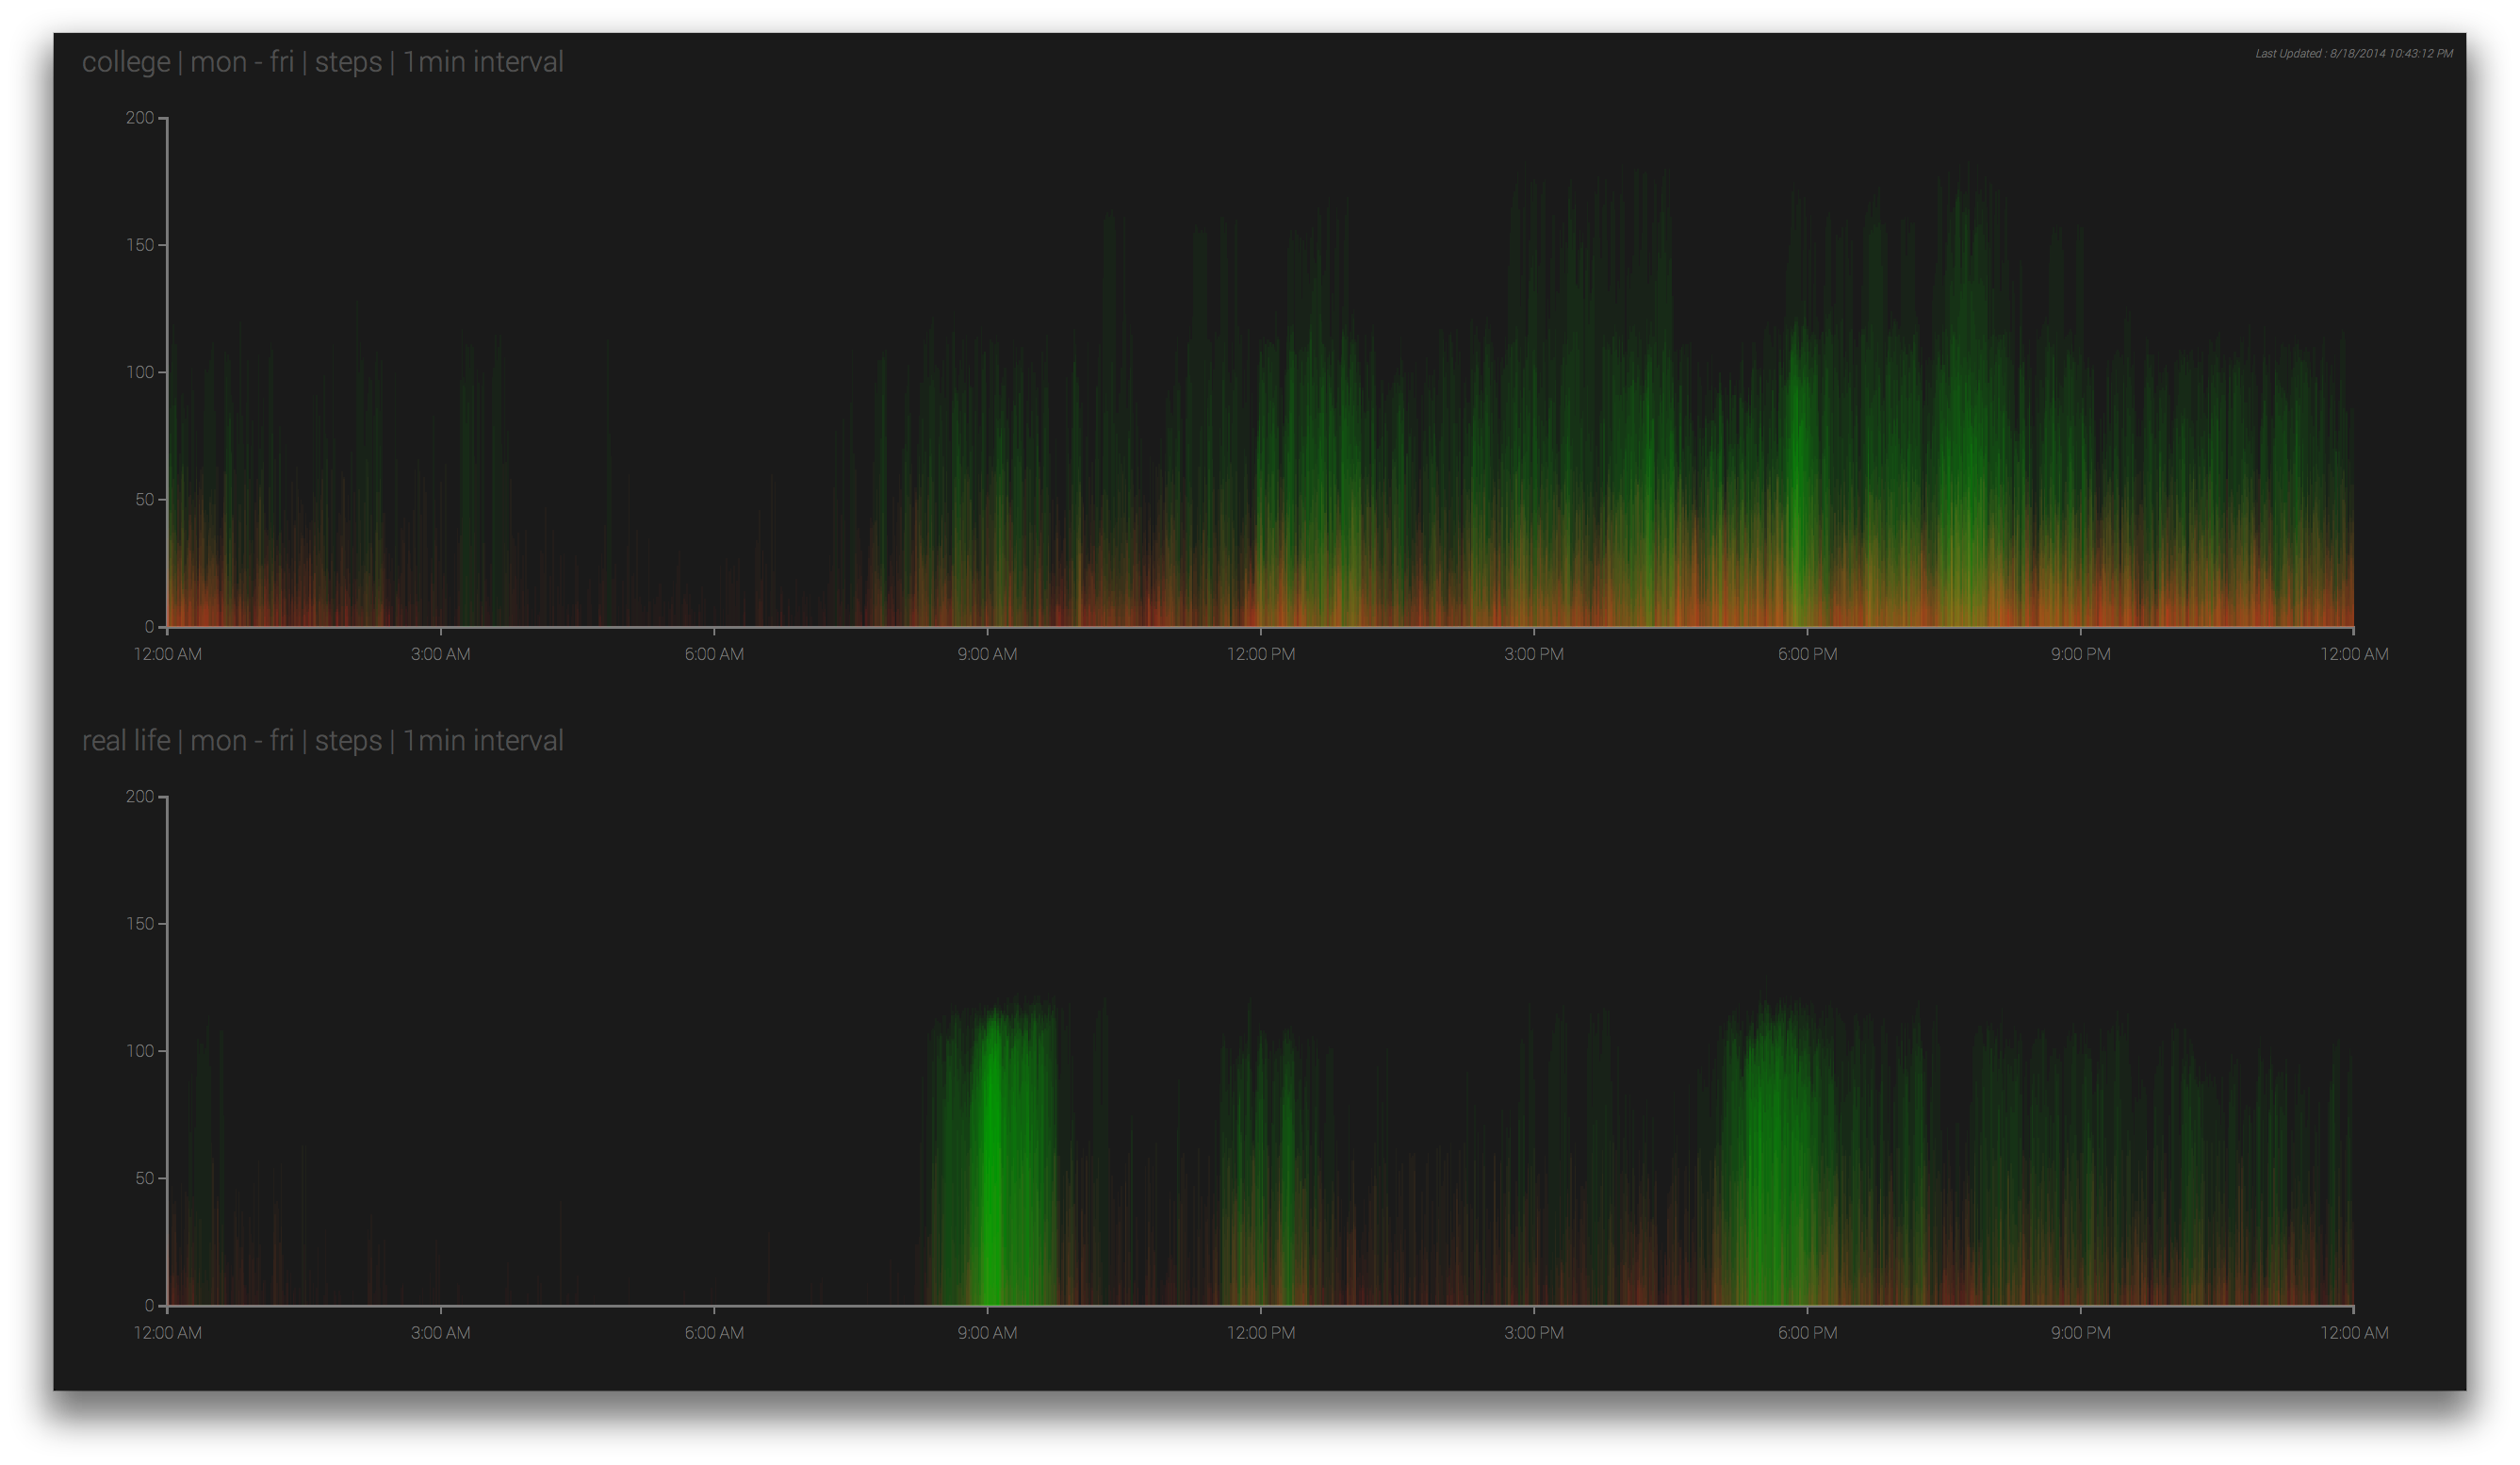Click the 100 y-axis label on college chart

coord(140,372)
